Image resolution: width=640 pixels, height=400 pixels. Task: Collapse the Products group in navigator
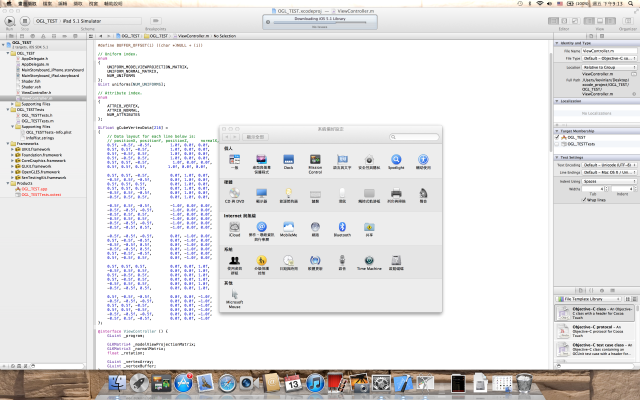pyautogui.click(x=8, y=183)
